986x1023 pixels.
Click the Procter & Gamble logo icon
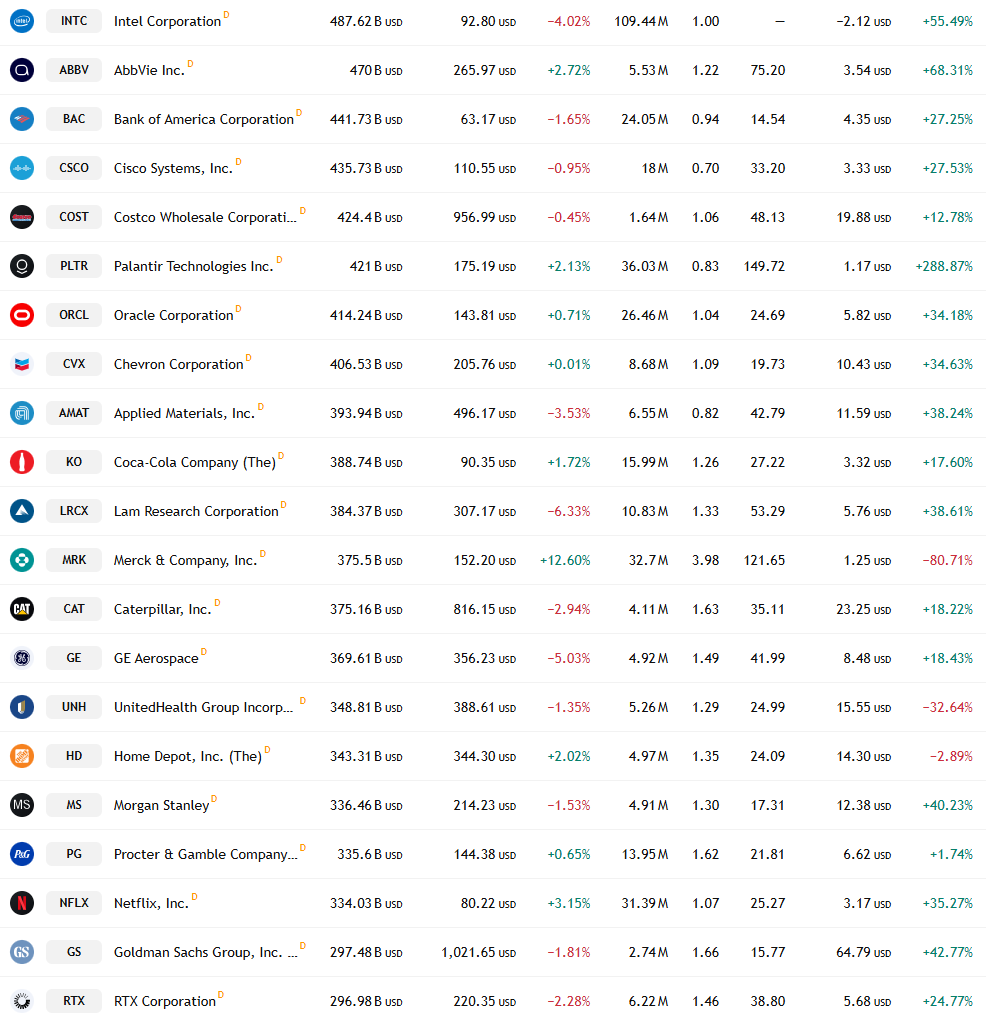coord(22,854)
